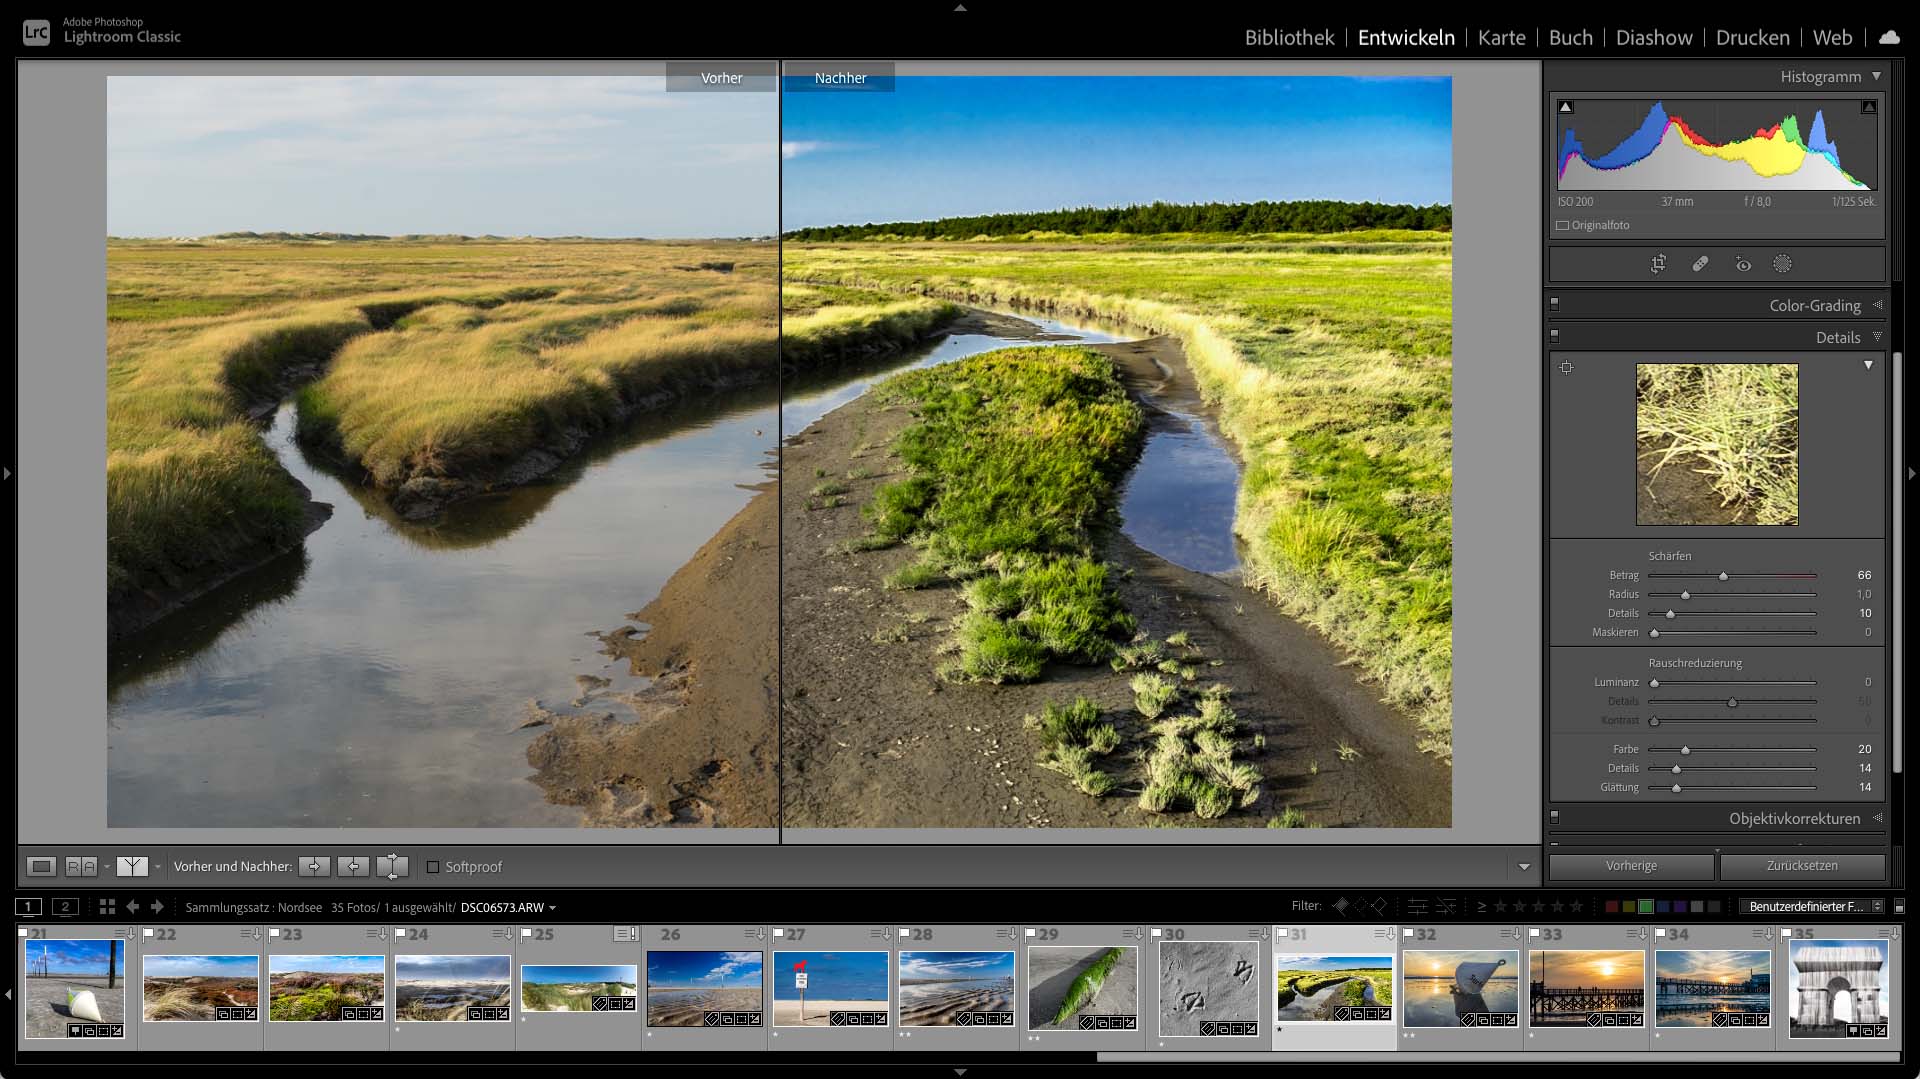1920x1079 pixels.
Task: Switch to Loupe single view mode
Action: tap(41, 866)
